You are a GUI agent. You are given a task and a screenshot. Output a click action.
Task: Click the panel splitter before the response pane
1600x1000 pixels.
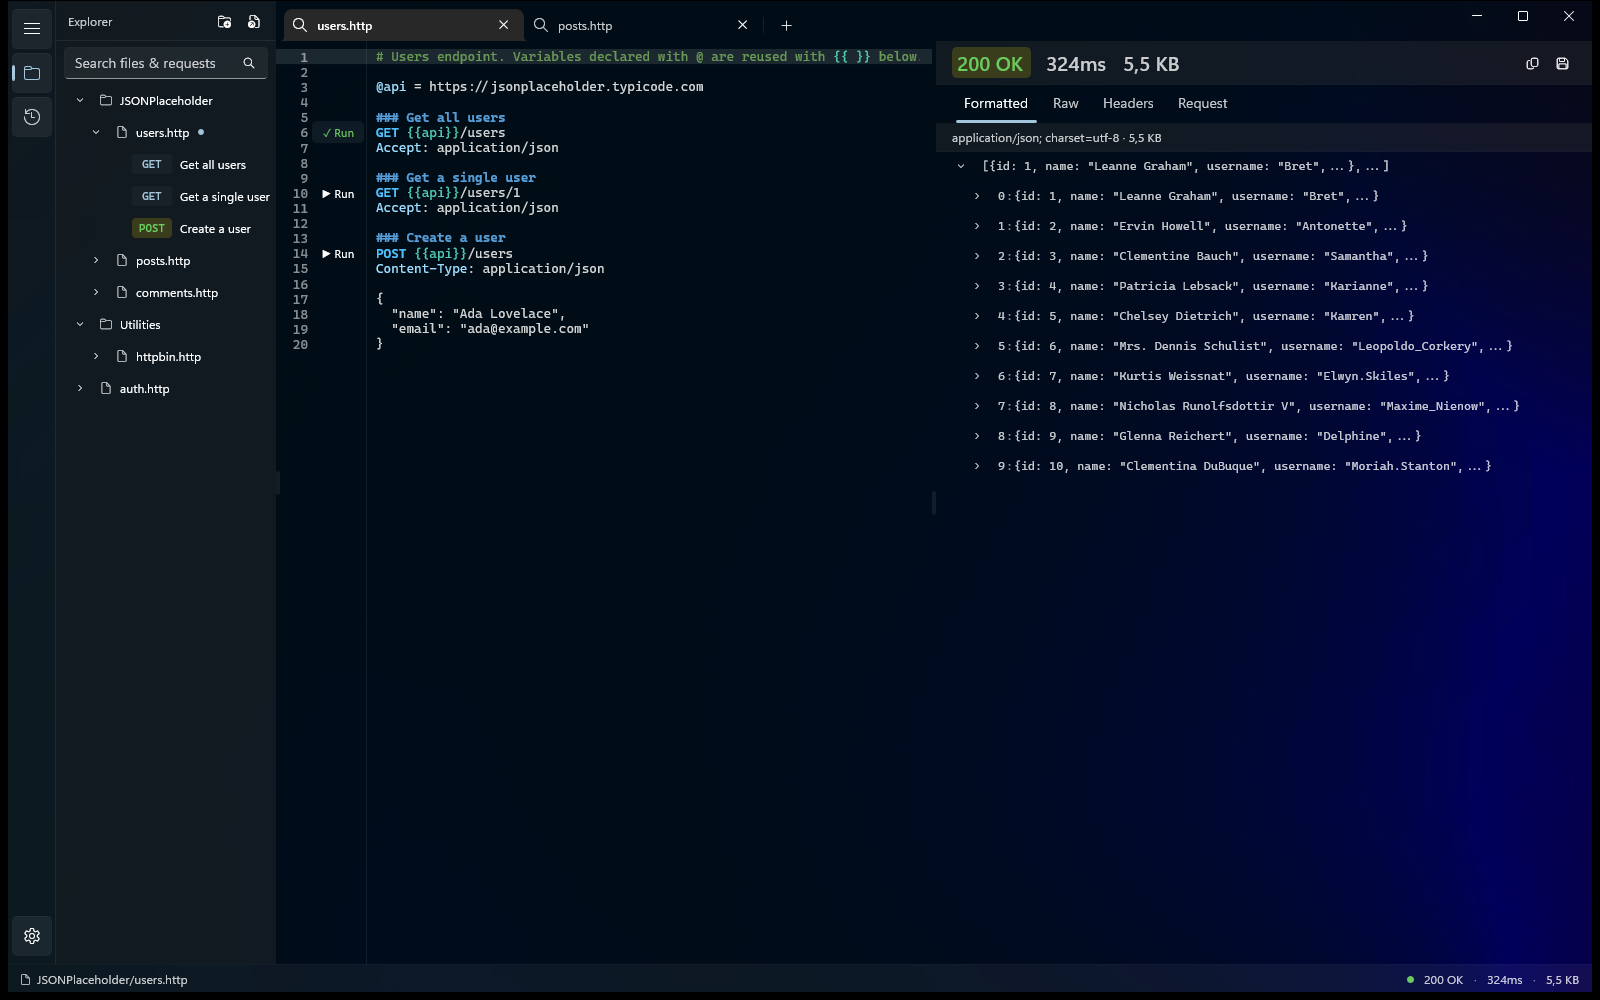click(x=934, y=503)
